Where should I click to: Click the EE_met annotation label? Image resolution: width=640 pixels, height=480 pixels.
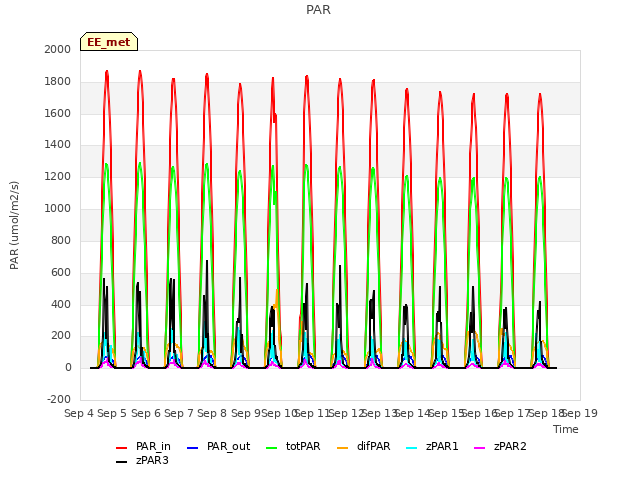click(x=109, y=42)
